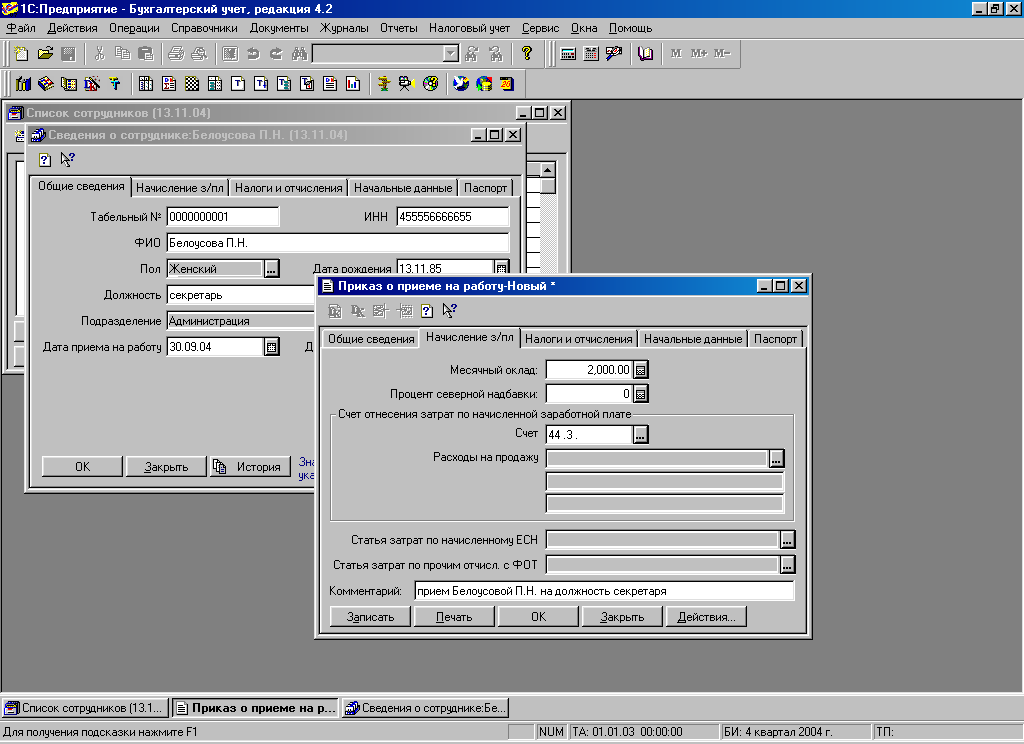The image size is (1024, 744).
Task: Click the Save diskette toolbar icon
Action: click(x=68, y=54)
